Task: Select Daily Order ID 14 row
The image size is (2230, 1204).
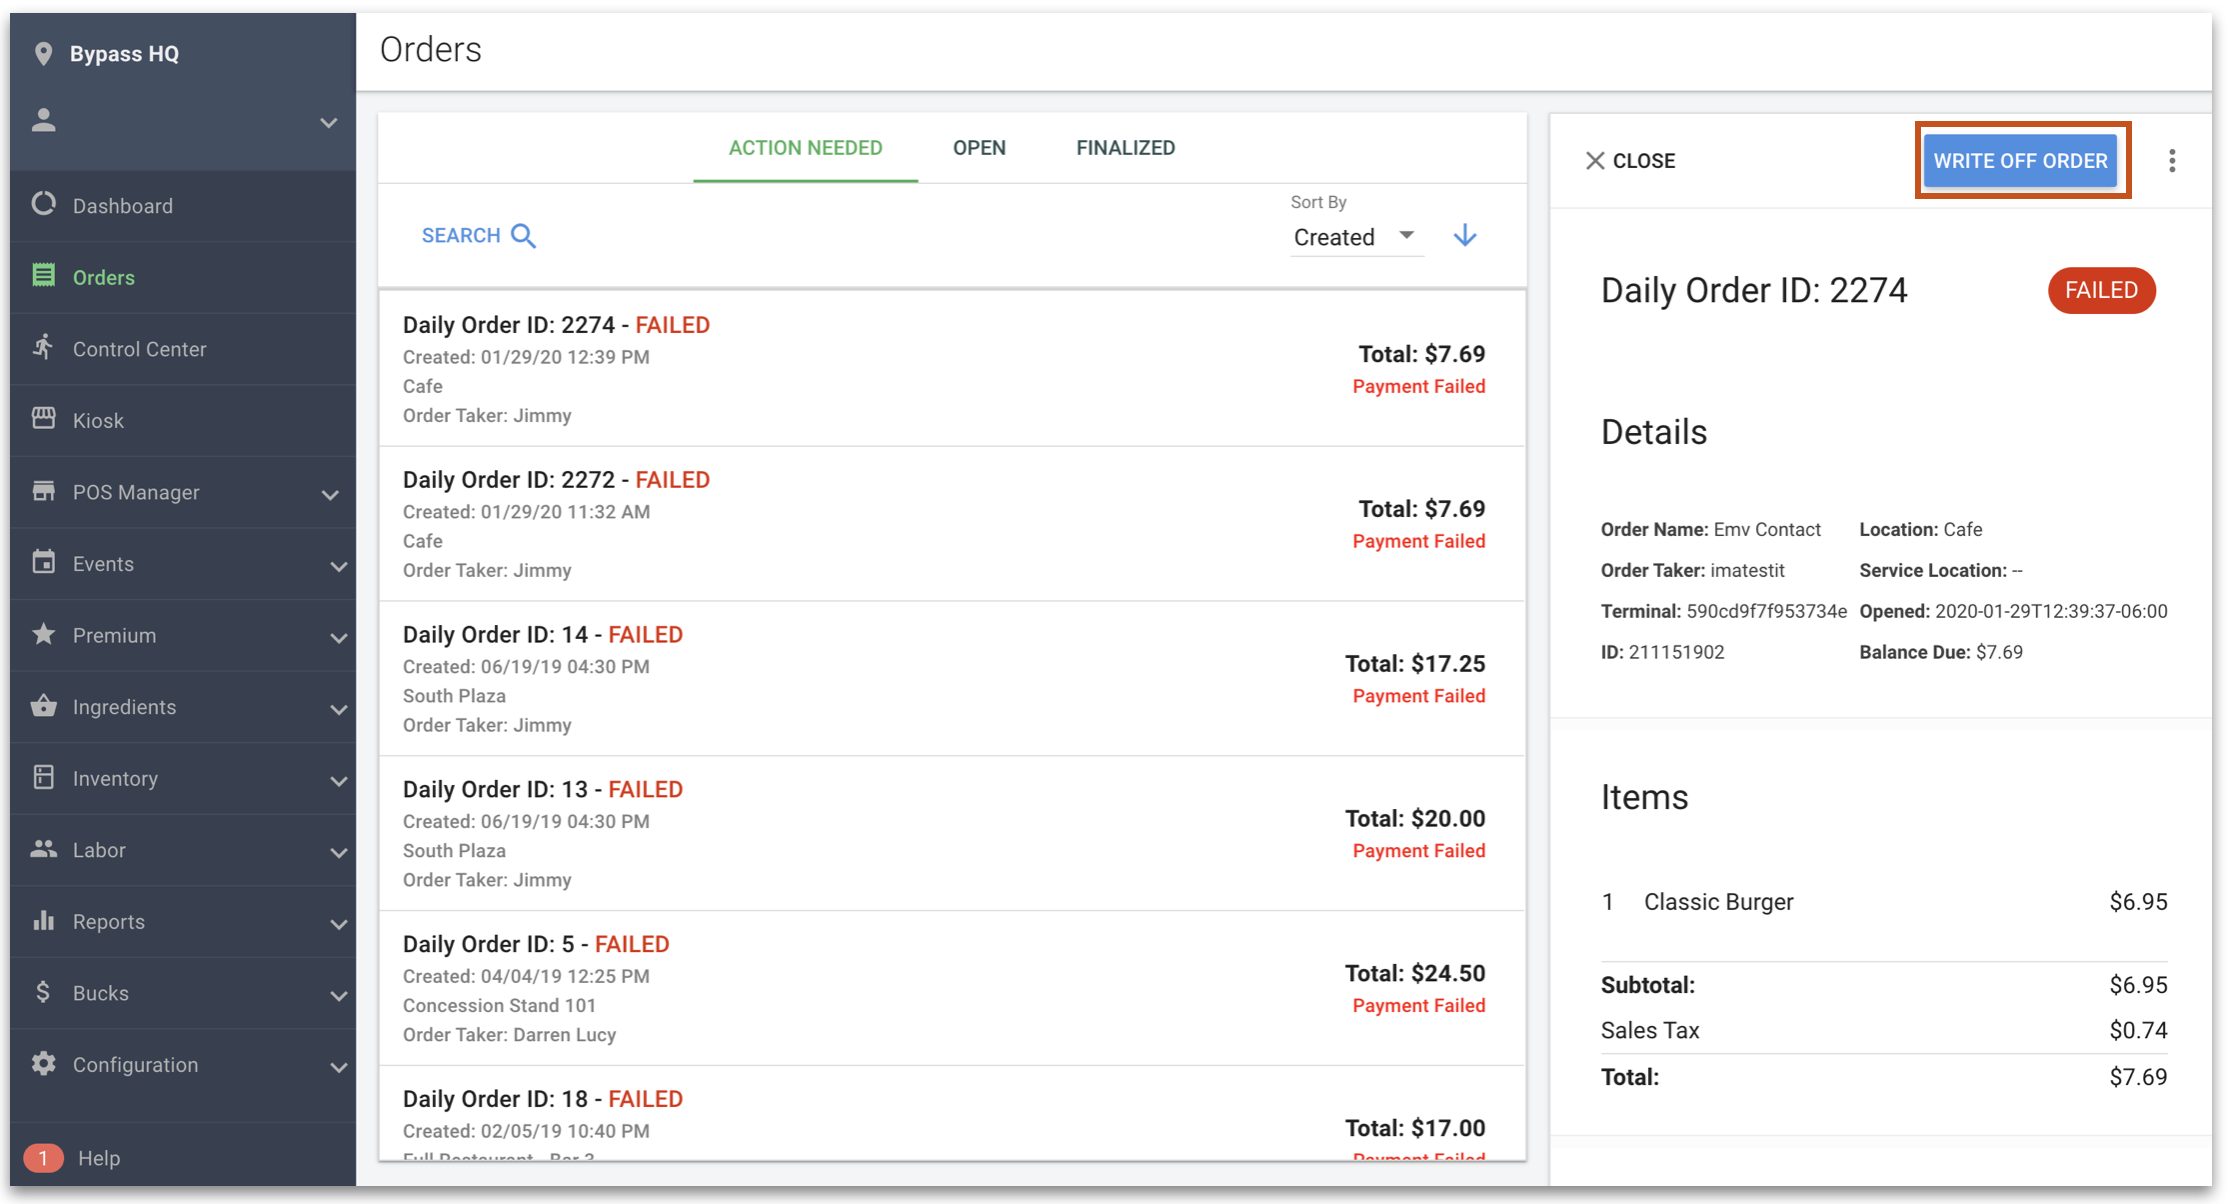Action: [x=952, y=679]
